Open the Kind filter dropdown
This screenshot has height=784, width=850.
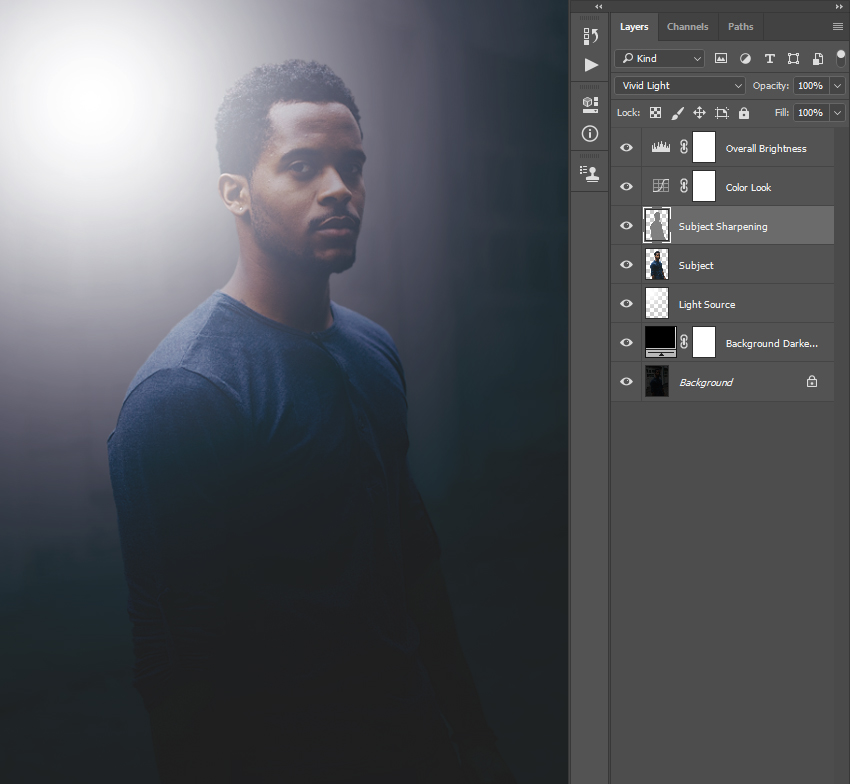(x=660, y=59)
